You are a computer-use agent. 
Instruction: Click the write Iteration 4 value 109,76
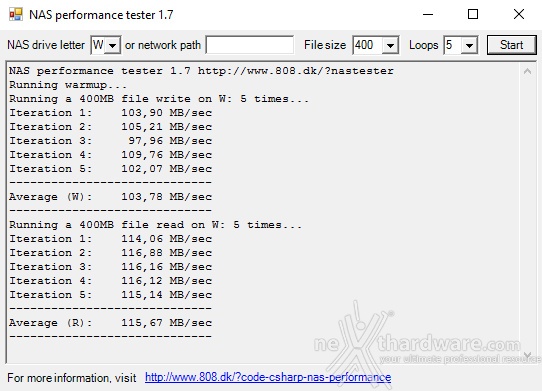tap(142, 155)
